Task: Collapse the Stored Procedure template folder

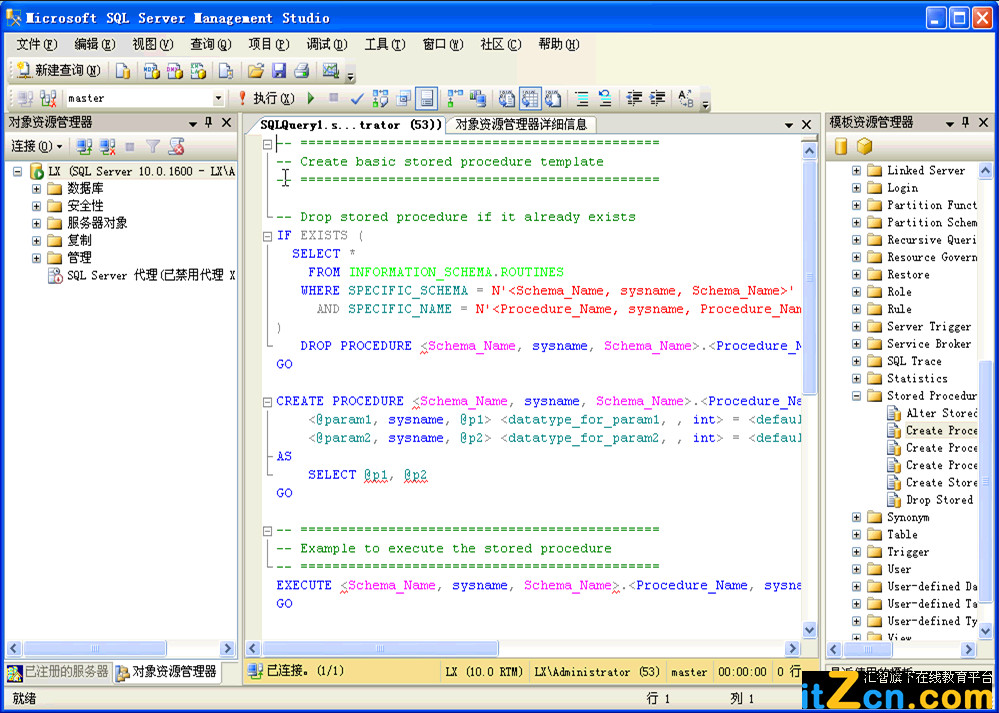Action: click(857, 396)
